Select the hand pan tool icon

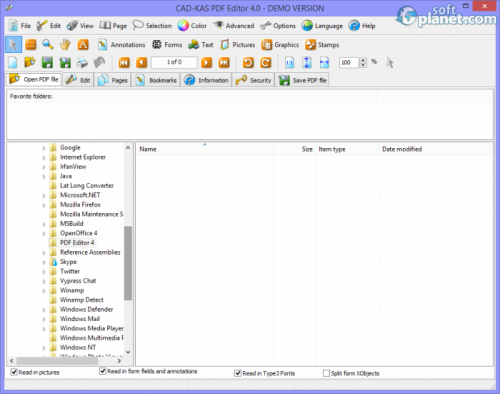click(65, 44)
